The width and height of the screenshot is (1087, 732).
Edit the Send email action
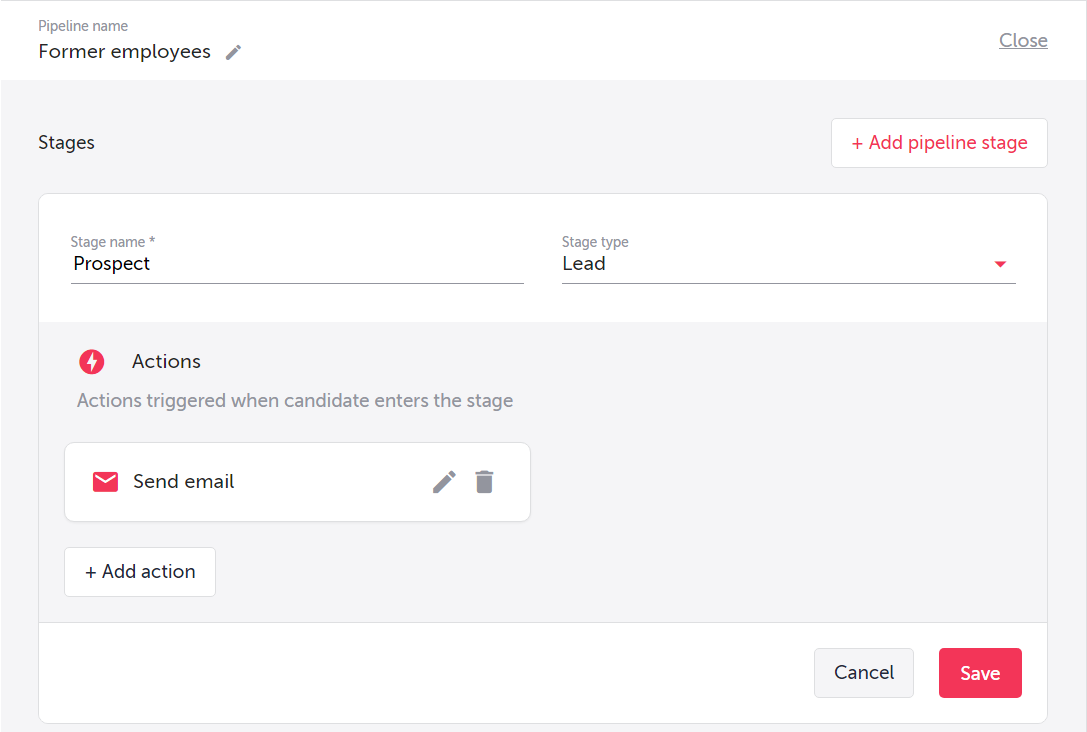[x=444, y=482]
